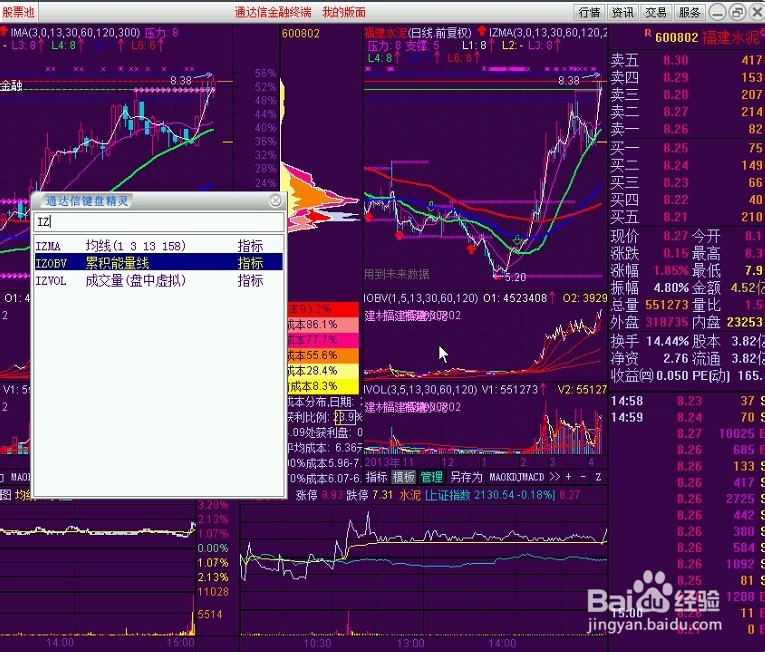765x652 pixels.
Task: Click the 指标 button below the chart
Action: (x=376, y=477)
